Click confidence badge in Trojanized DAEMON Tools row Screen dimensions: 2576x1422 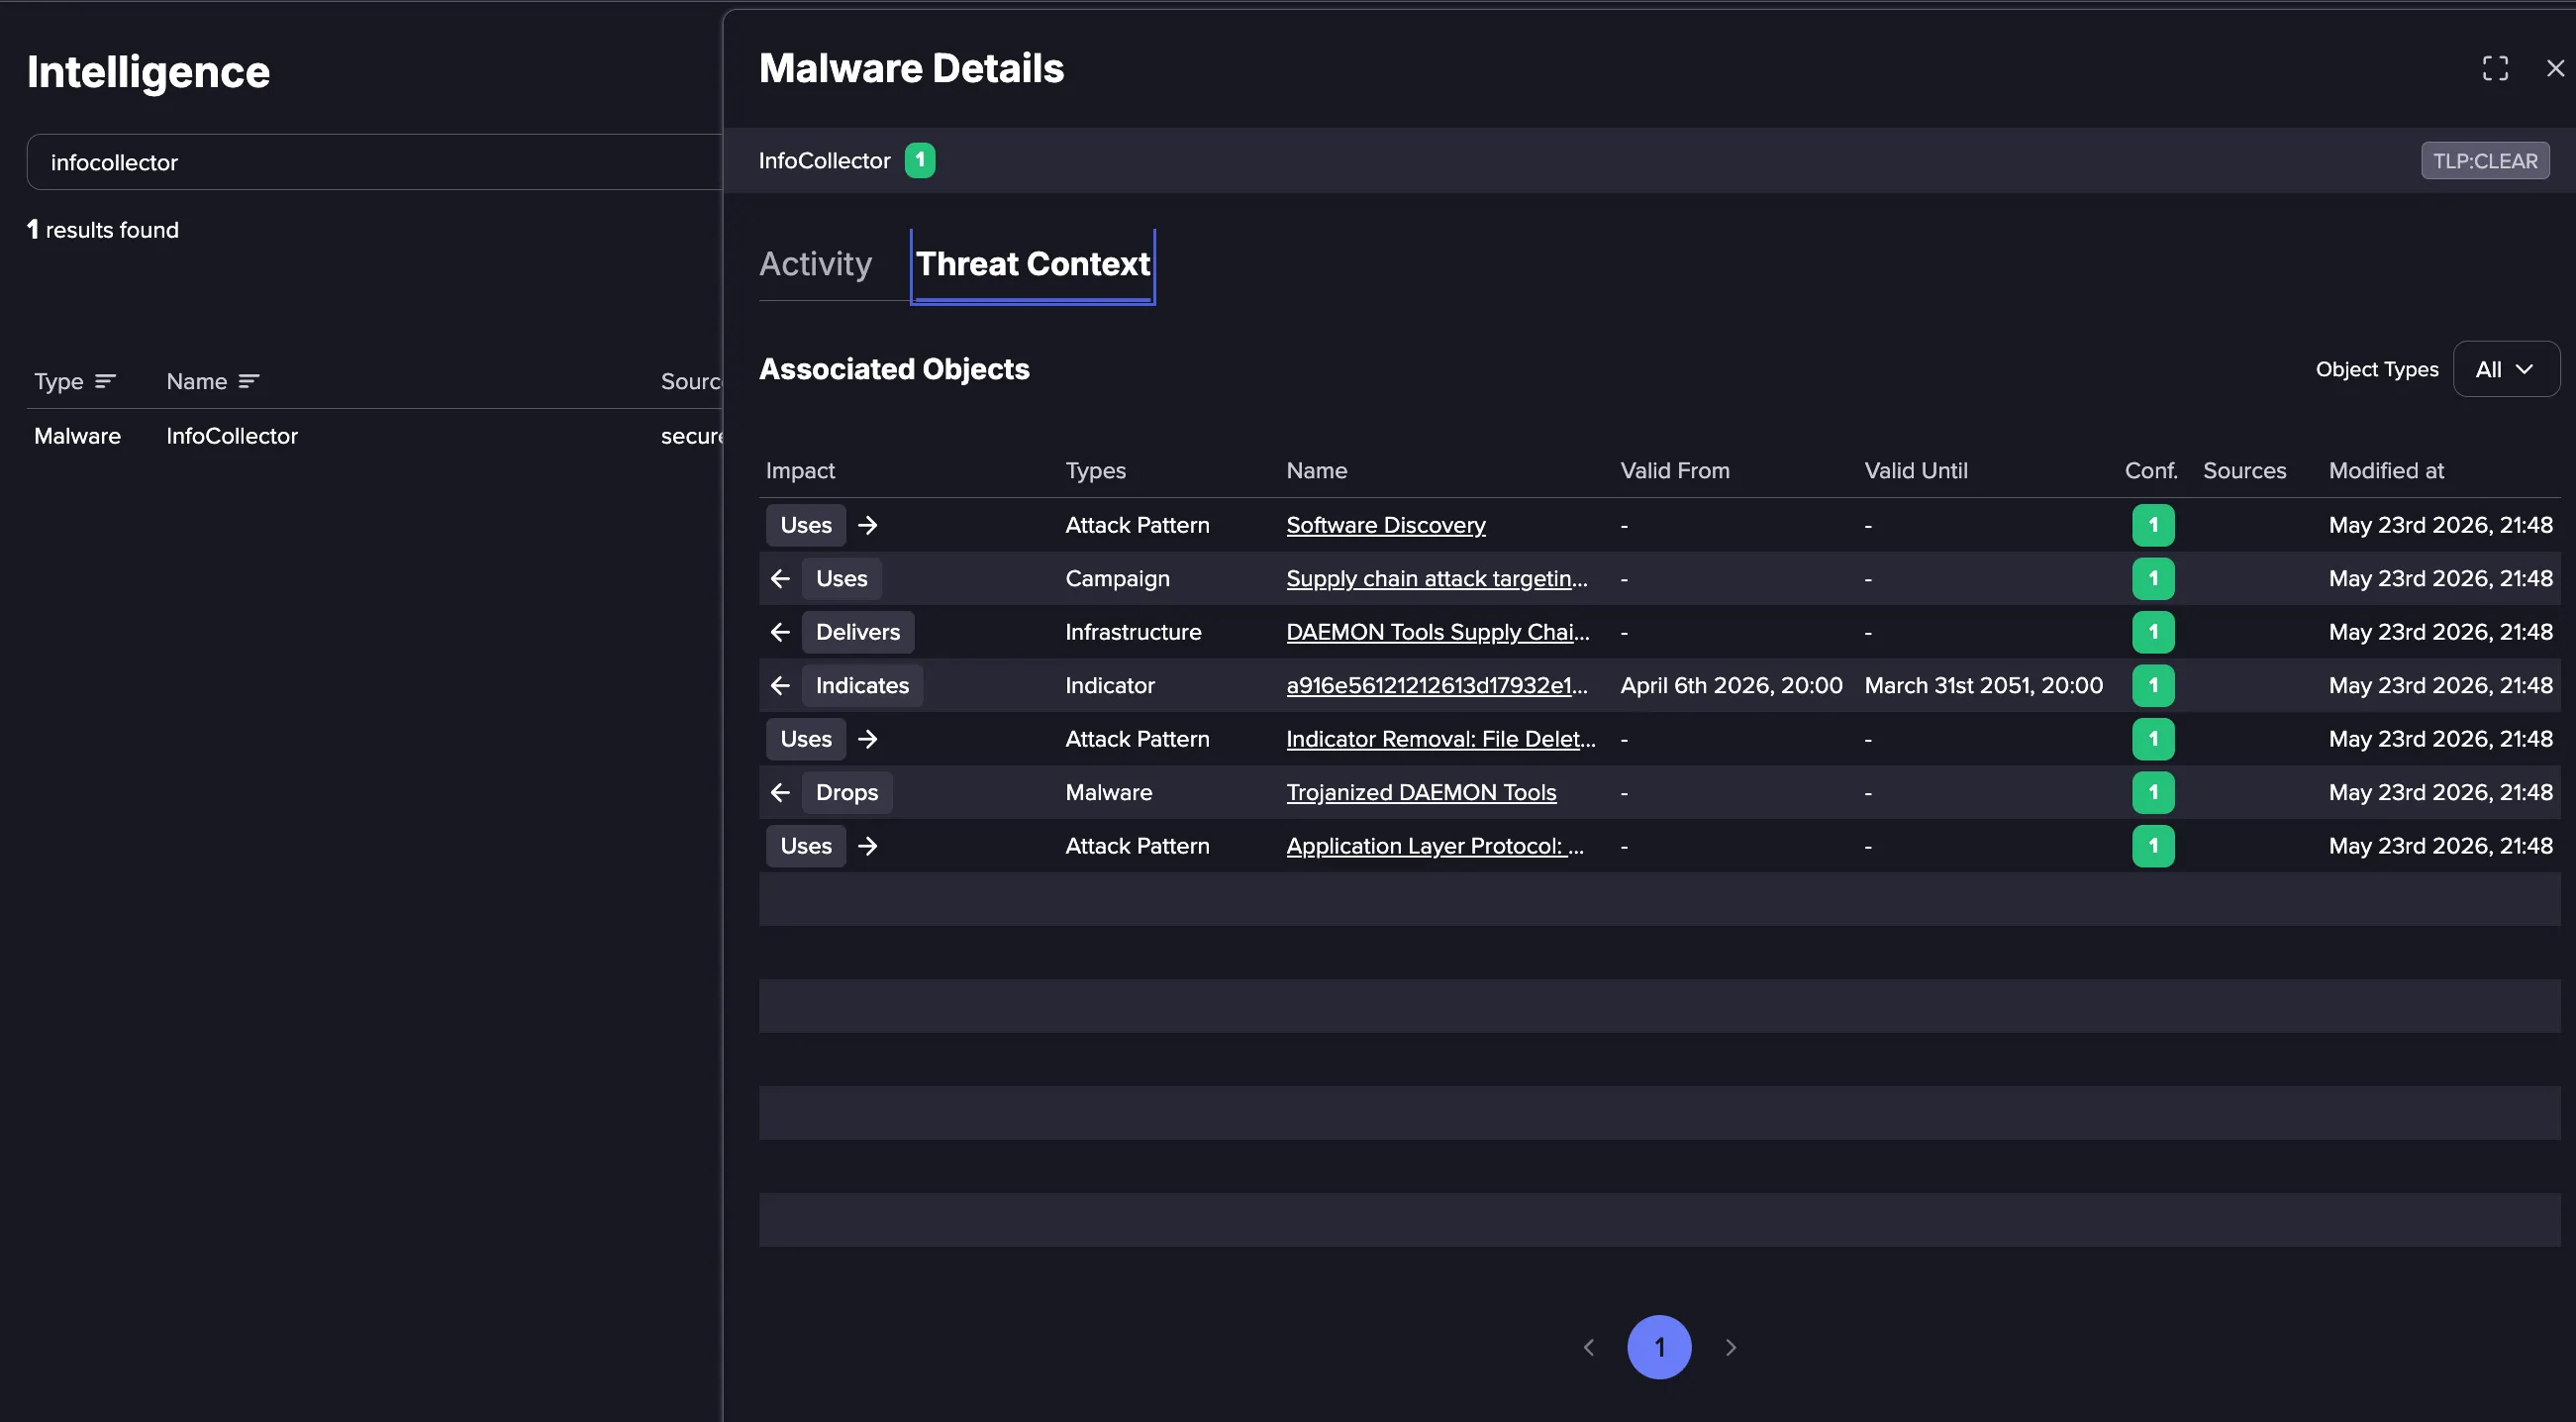2153,792
